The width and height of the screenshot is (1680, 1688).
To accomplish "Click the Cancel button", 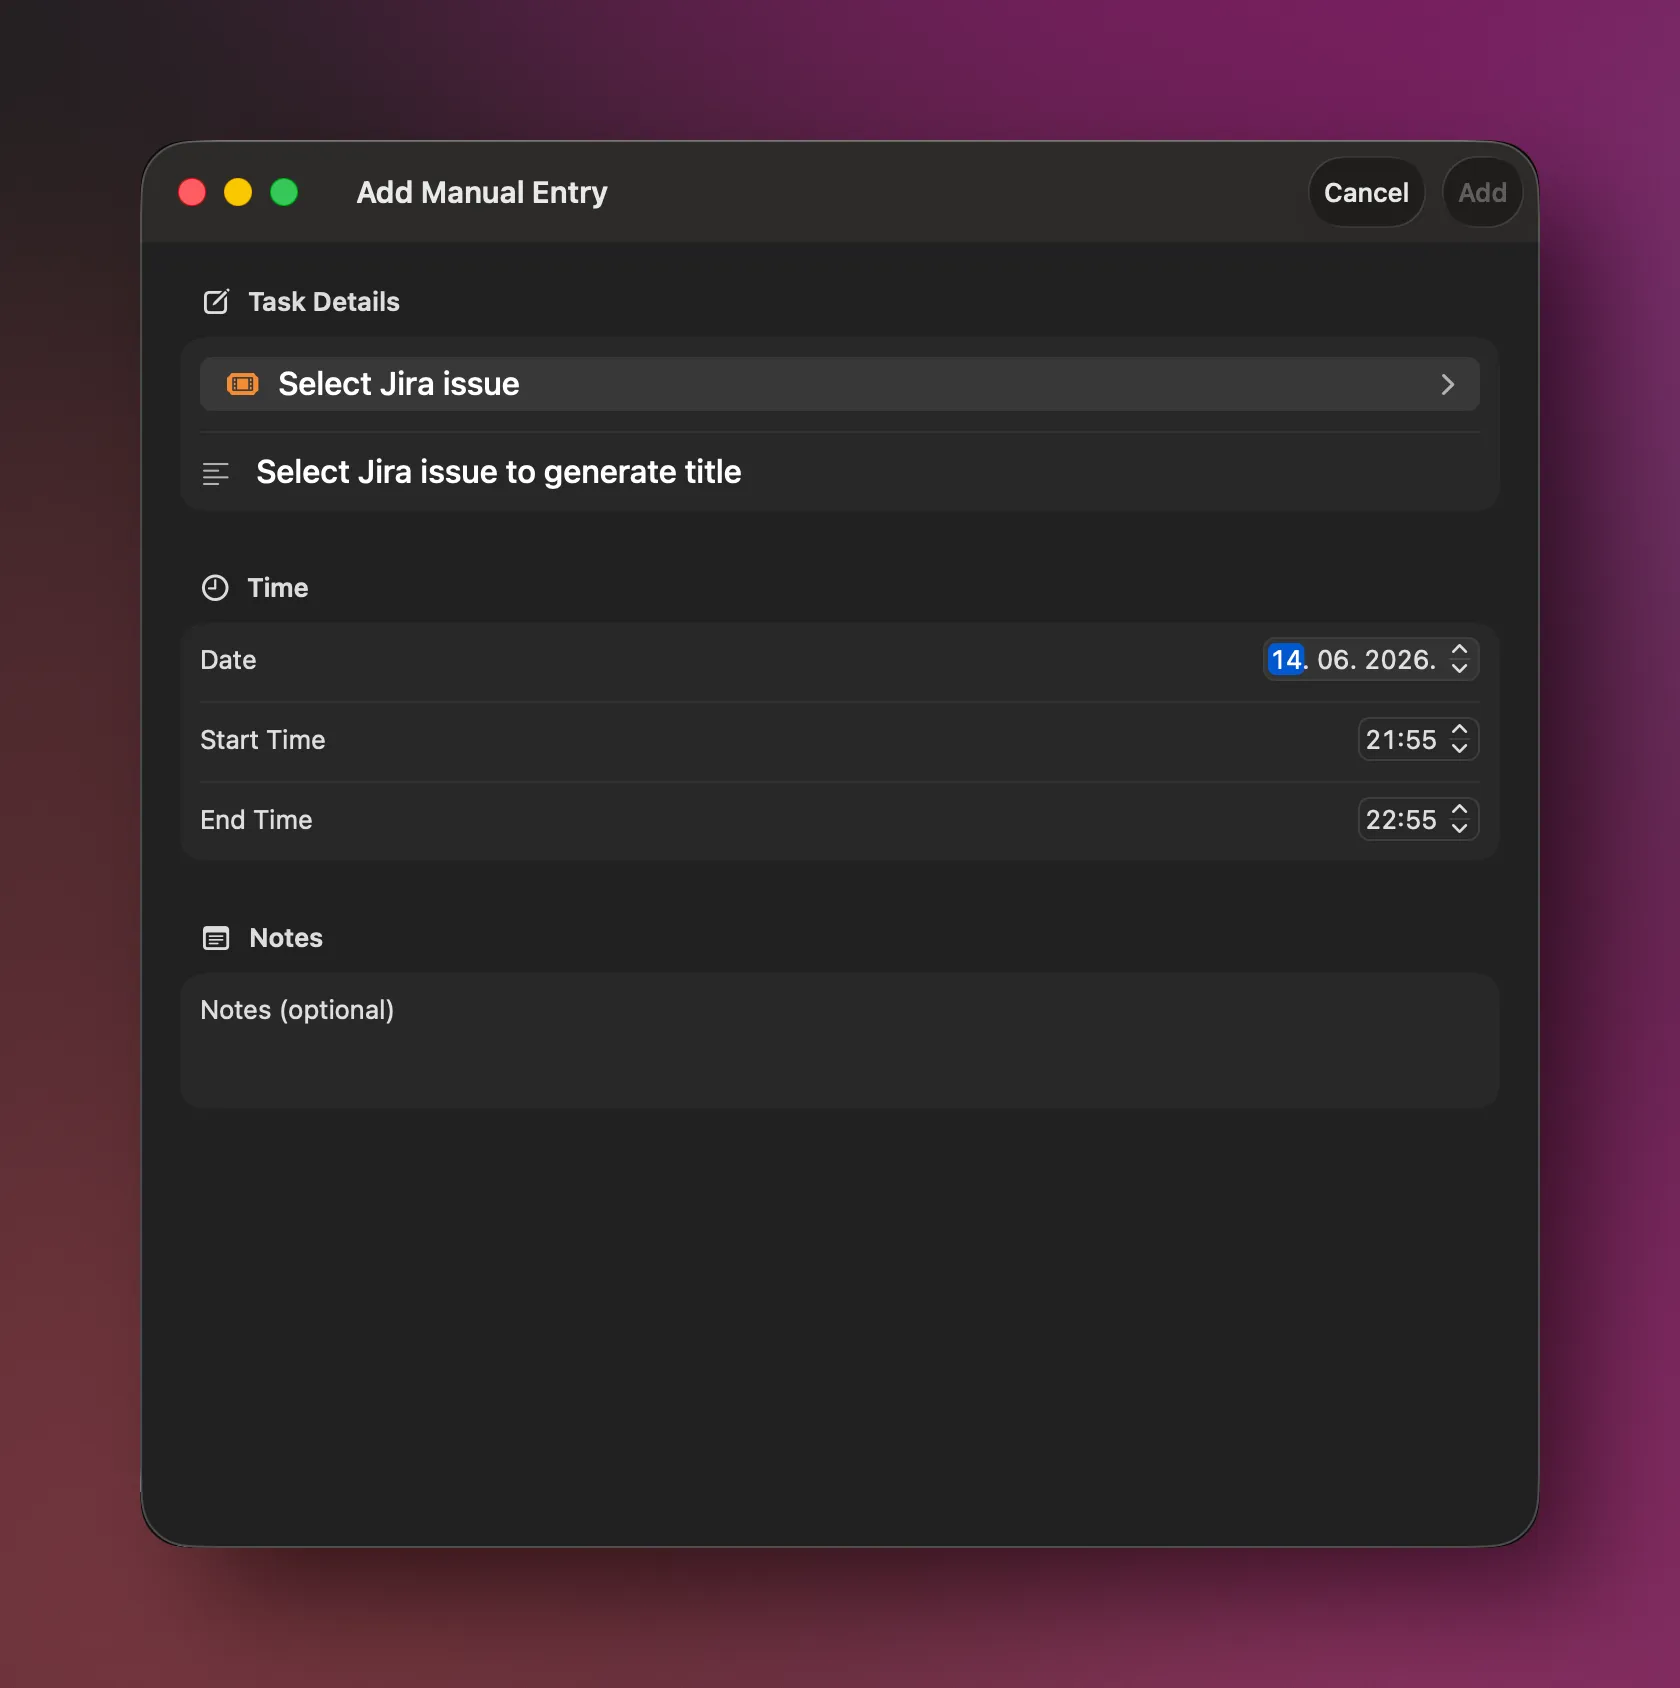I will tap(1366, 192).
